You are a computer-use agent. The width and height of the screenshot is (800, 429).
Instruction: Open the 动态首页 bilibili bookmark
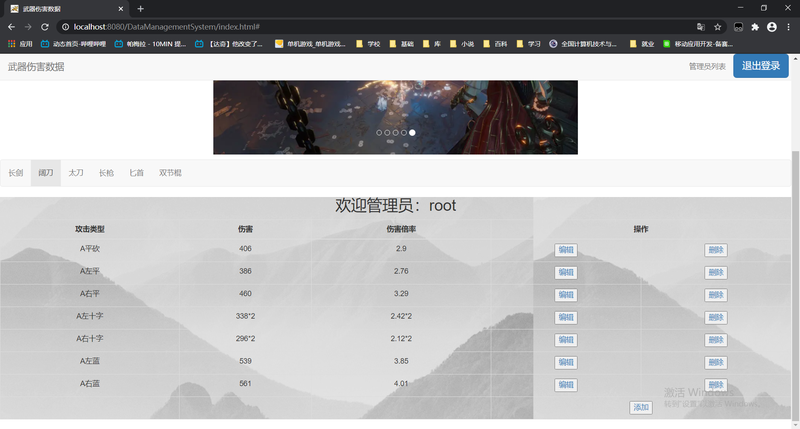coord(73,44)
